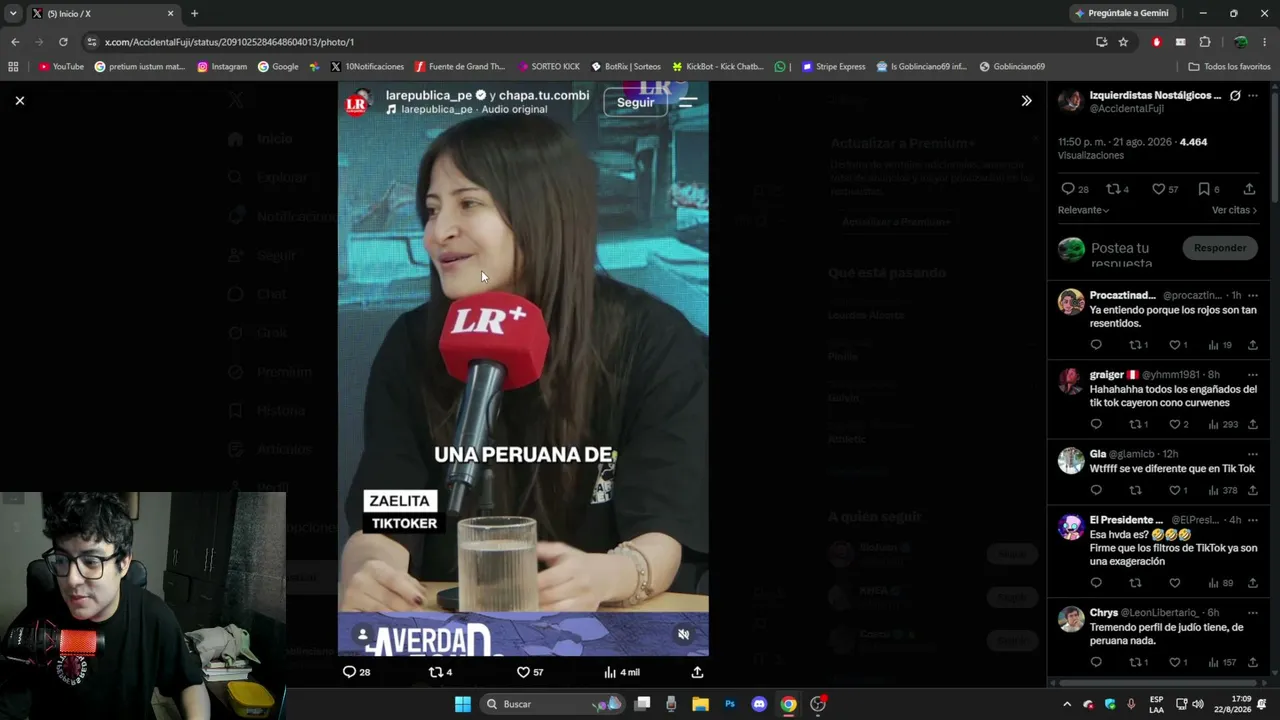Open the Stripe Express bookmark

(x=834, y=67)
